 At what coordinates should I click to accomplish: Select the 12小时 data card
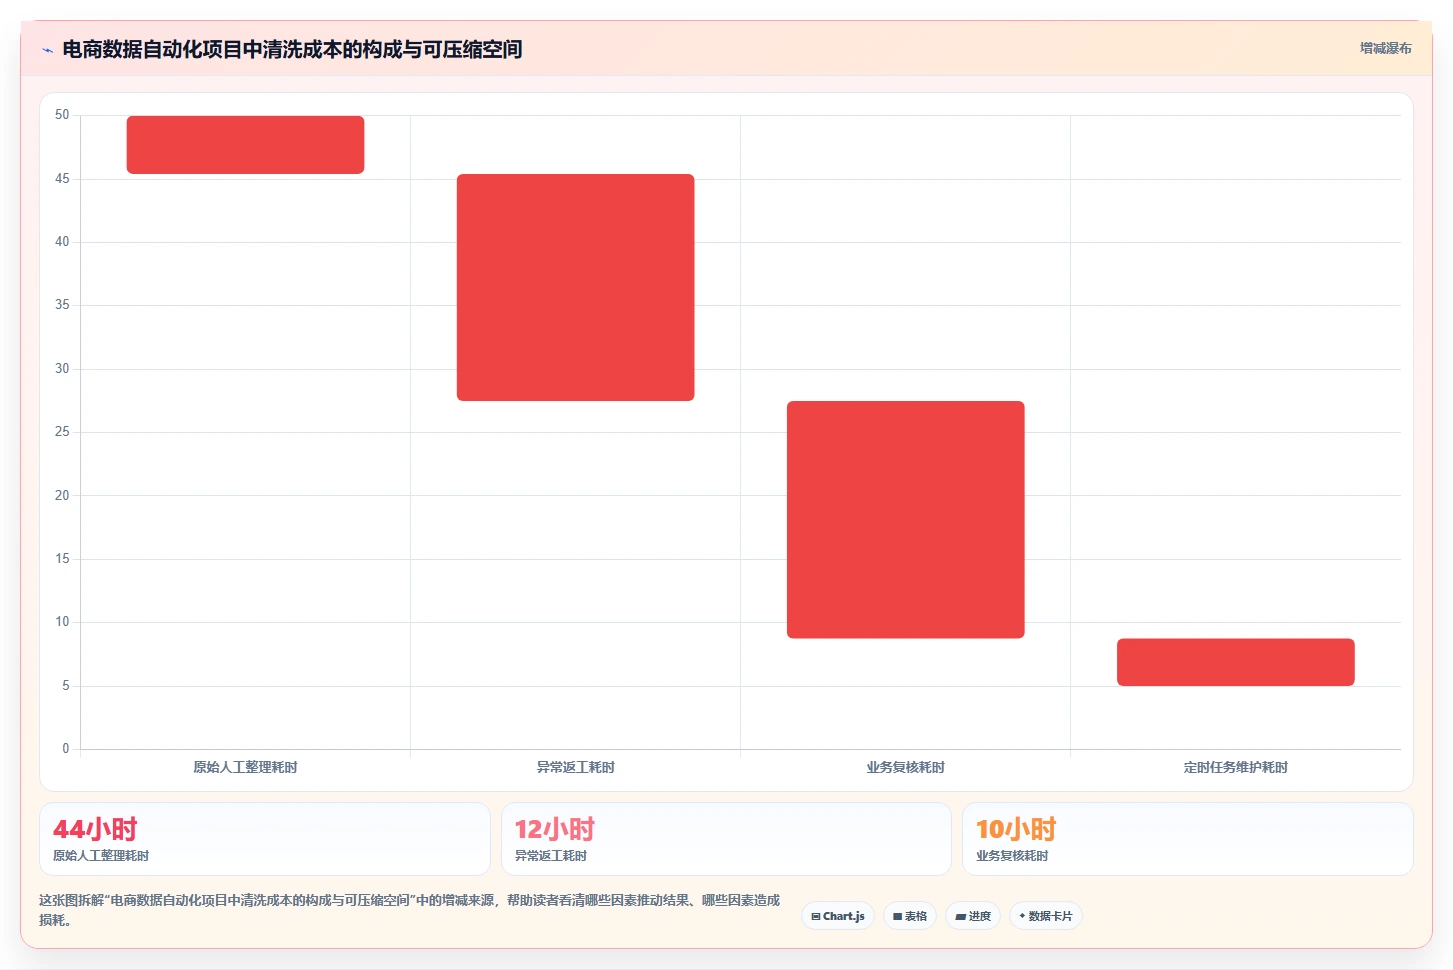[x=726, y=839]
